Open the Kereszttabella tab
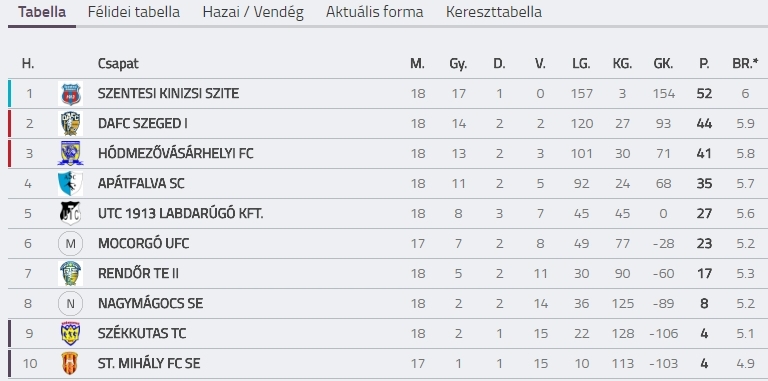 point(494,12)
